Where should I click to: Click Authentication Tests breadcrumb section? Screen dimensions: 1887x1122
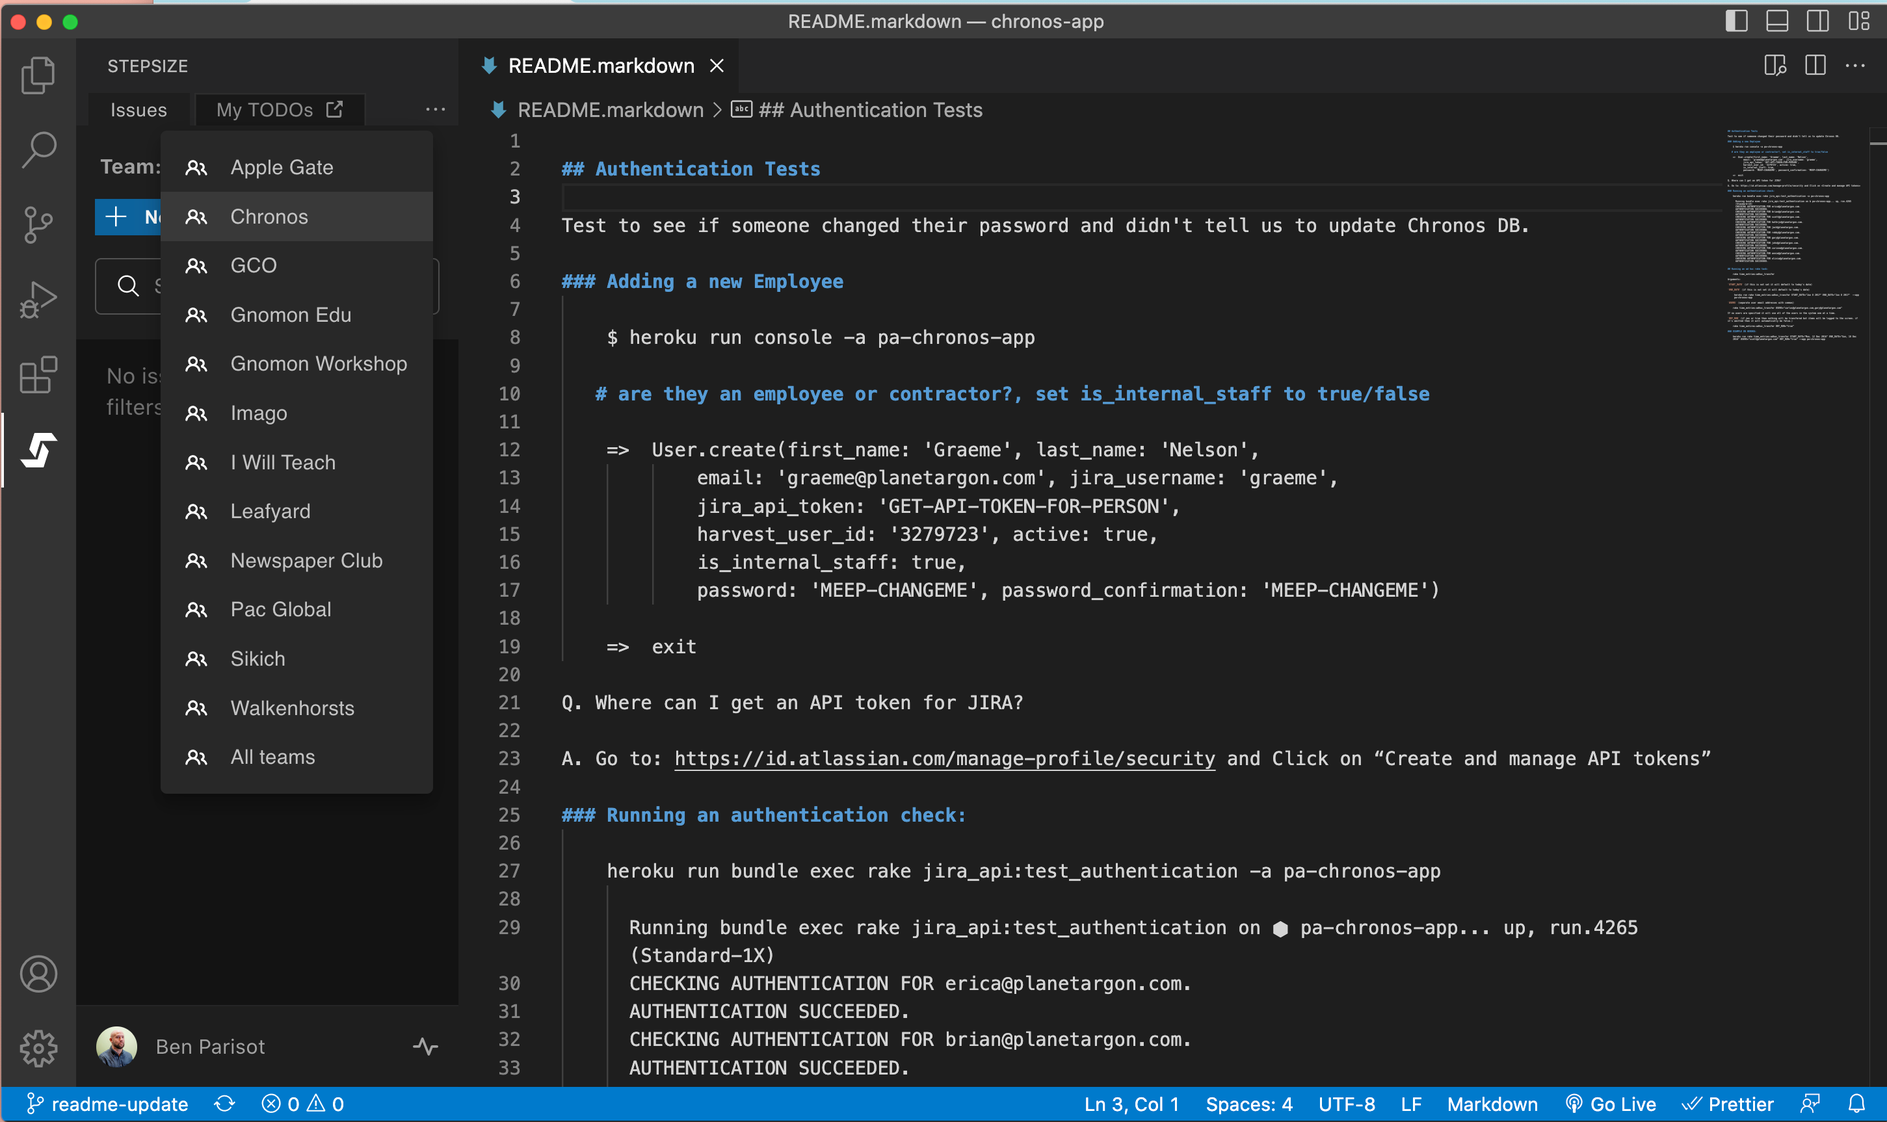(x=870, y=110)
